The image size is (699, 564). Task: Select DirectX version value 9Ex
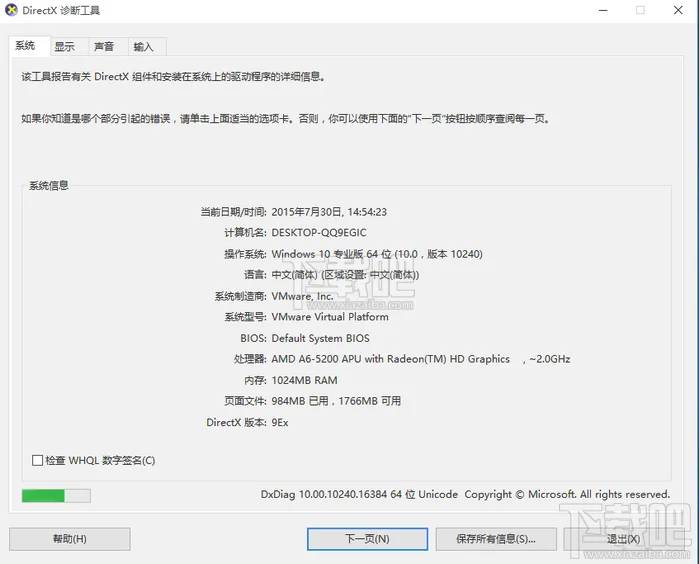[280, 423]
